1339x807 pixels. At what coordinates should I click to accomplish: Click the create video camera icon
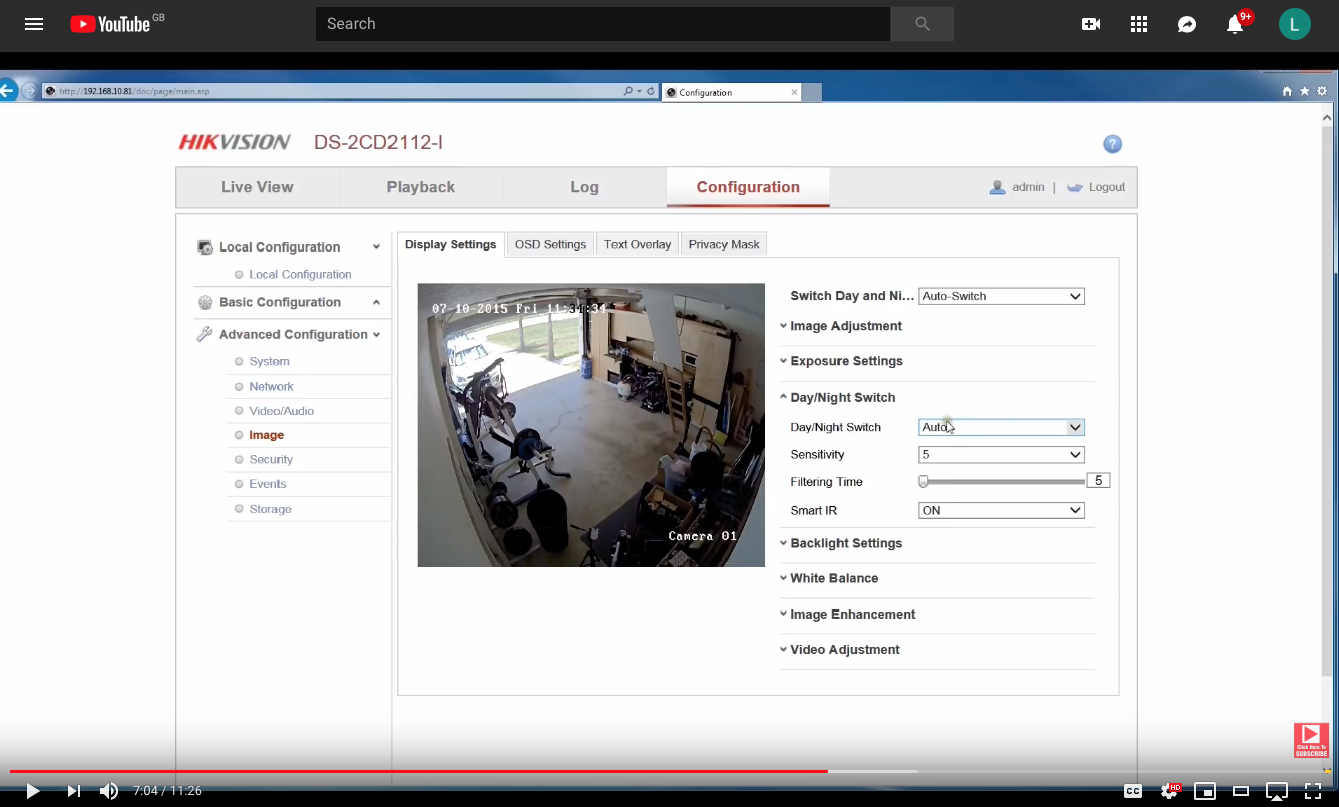tap(1091, 24)
